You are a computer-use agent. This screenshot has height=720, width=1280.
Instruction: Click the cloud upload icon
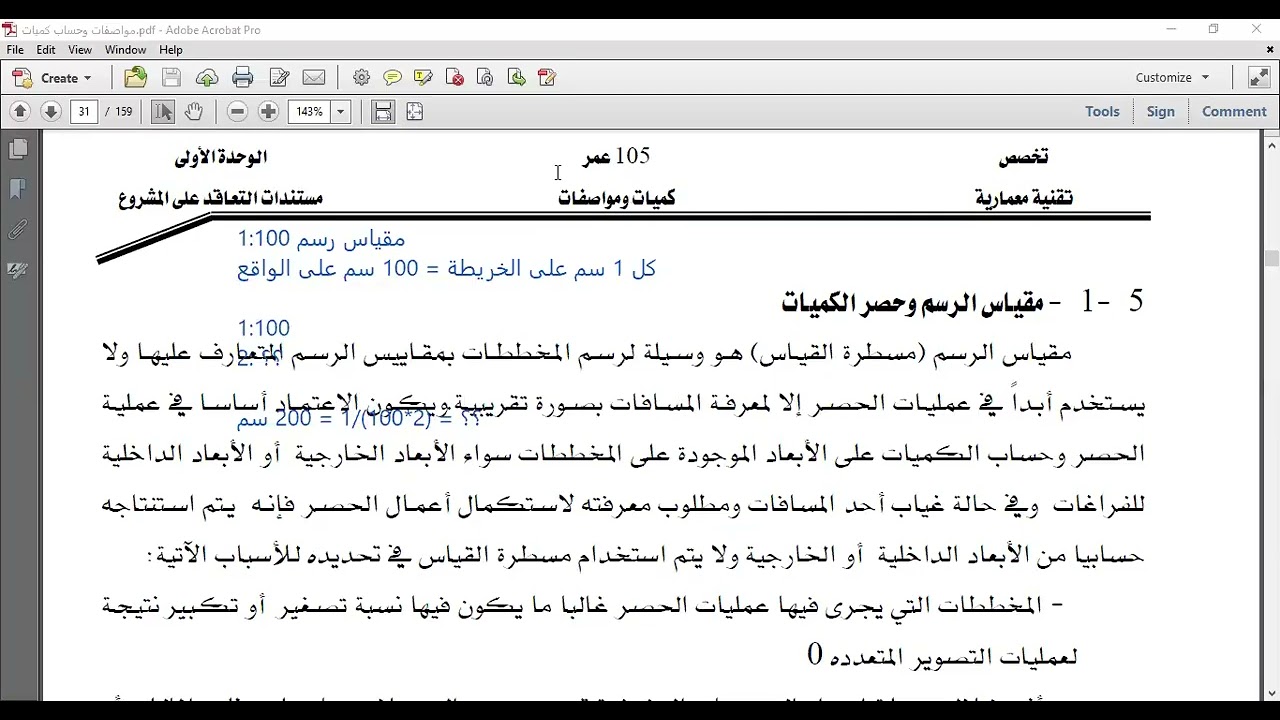(x=207, y=77)
